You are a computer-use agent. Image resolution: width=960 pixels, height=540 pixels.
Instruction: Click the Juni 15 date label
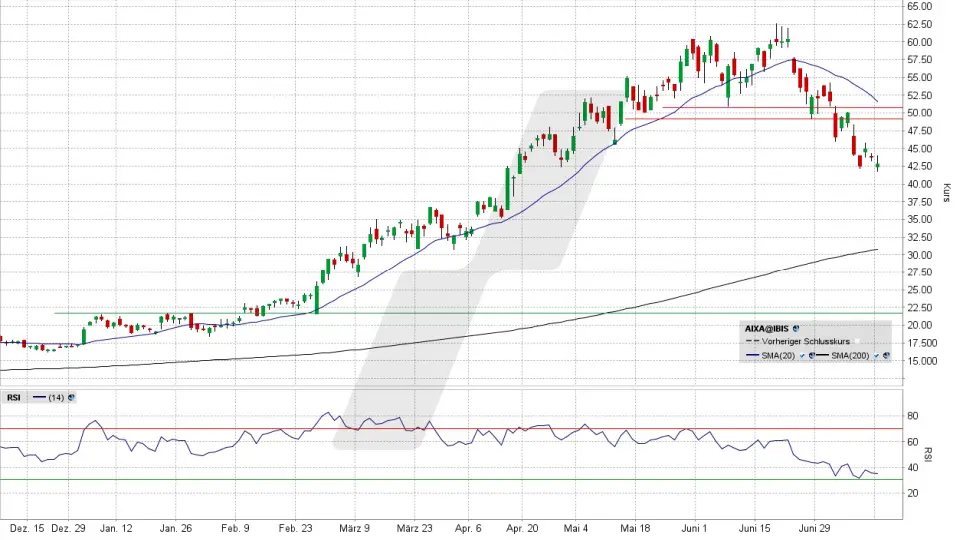[754, 528]
